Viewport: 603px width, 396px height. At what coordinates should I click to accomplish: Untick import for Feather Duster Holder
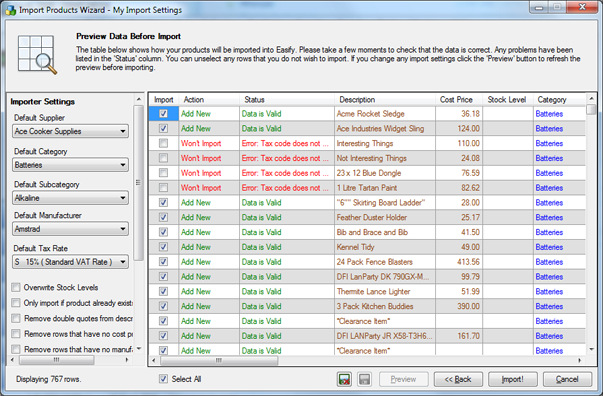click(163, 217)
